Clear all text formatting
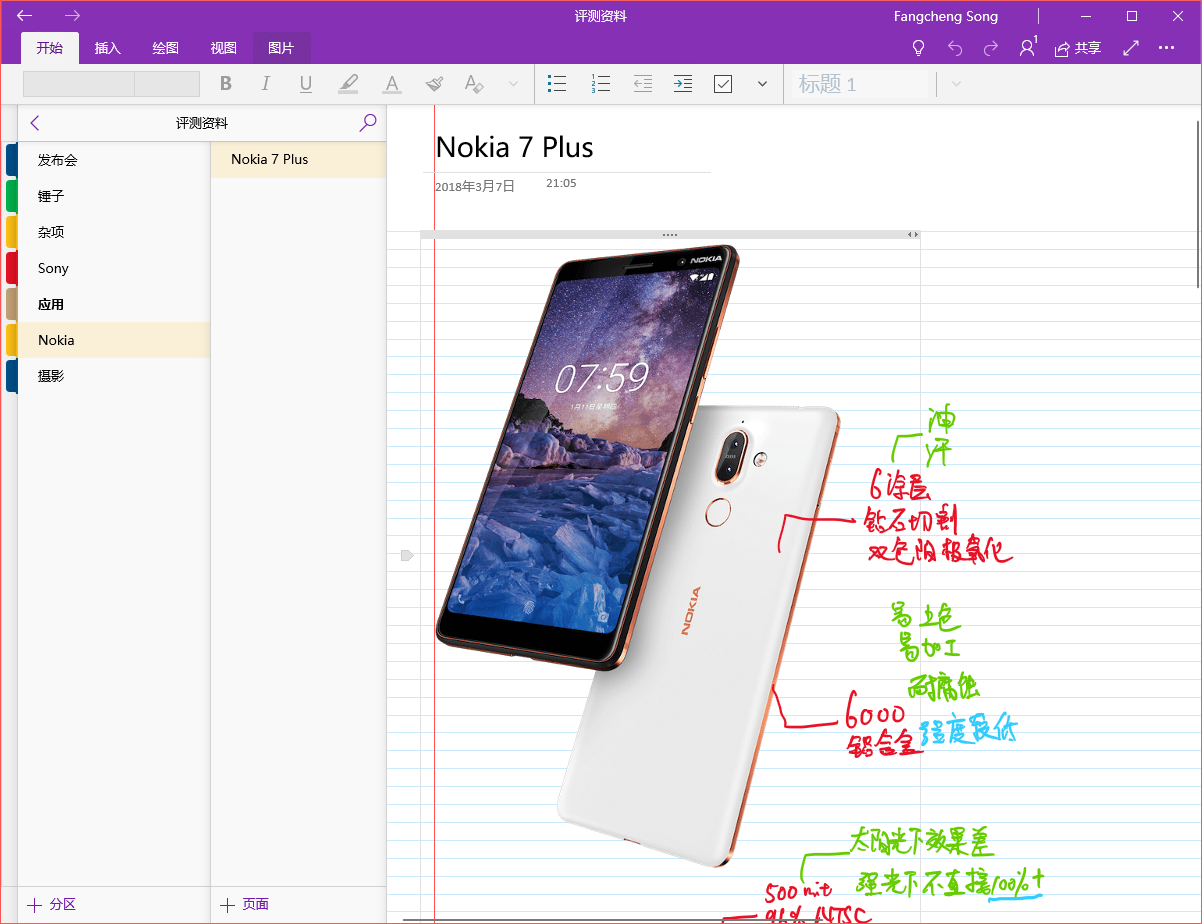1202x924 pixels. click(x=475, y=84)
